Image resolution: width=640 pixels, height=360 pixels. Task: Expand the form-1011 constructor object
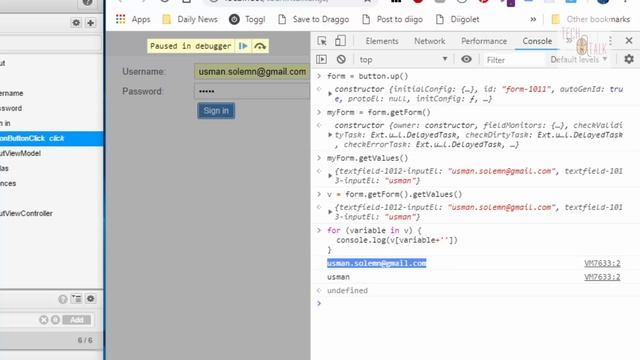[330, 94]
